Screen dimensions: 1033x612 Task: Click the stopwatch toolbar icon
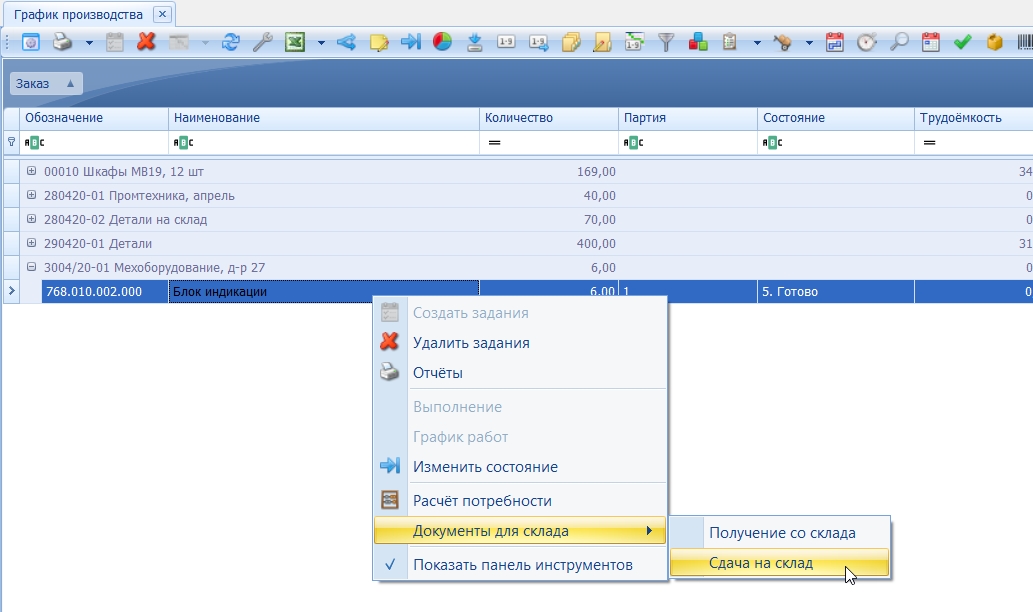point(867,42)
